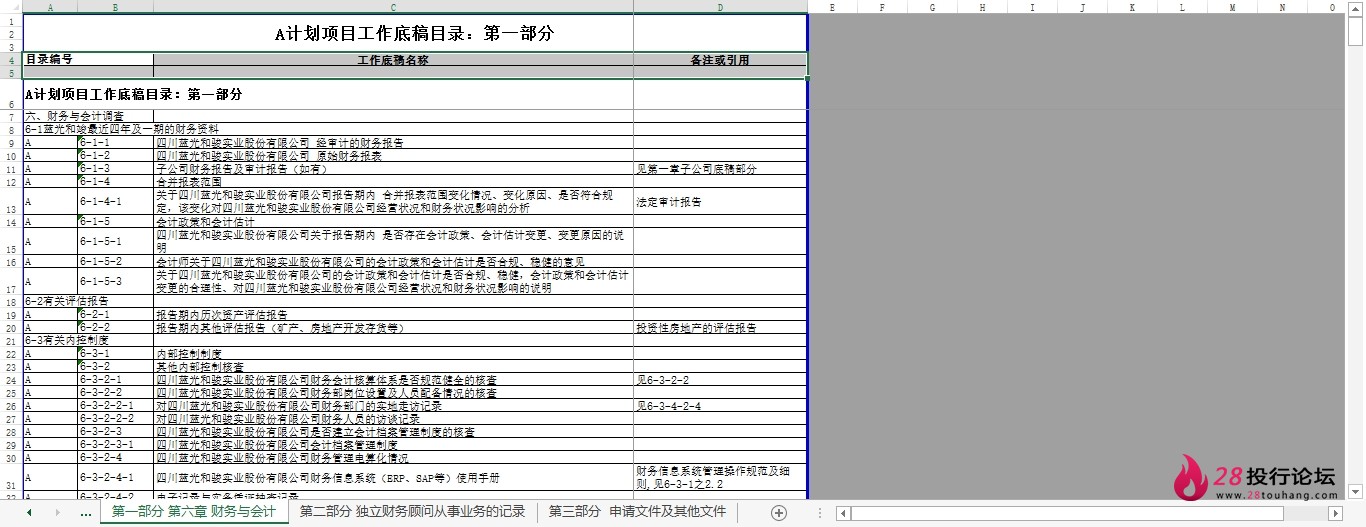Select column G header

coord(932,7)
